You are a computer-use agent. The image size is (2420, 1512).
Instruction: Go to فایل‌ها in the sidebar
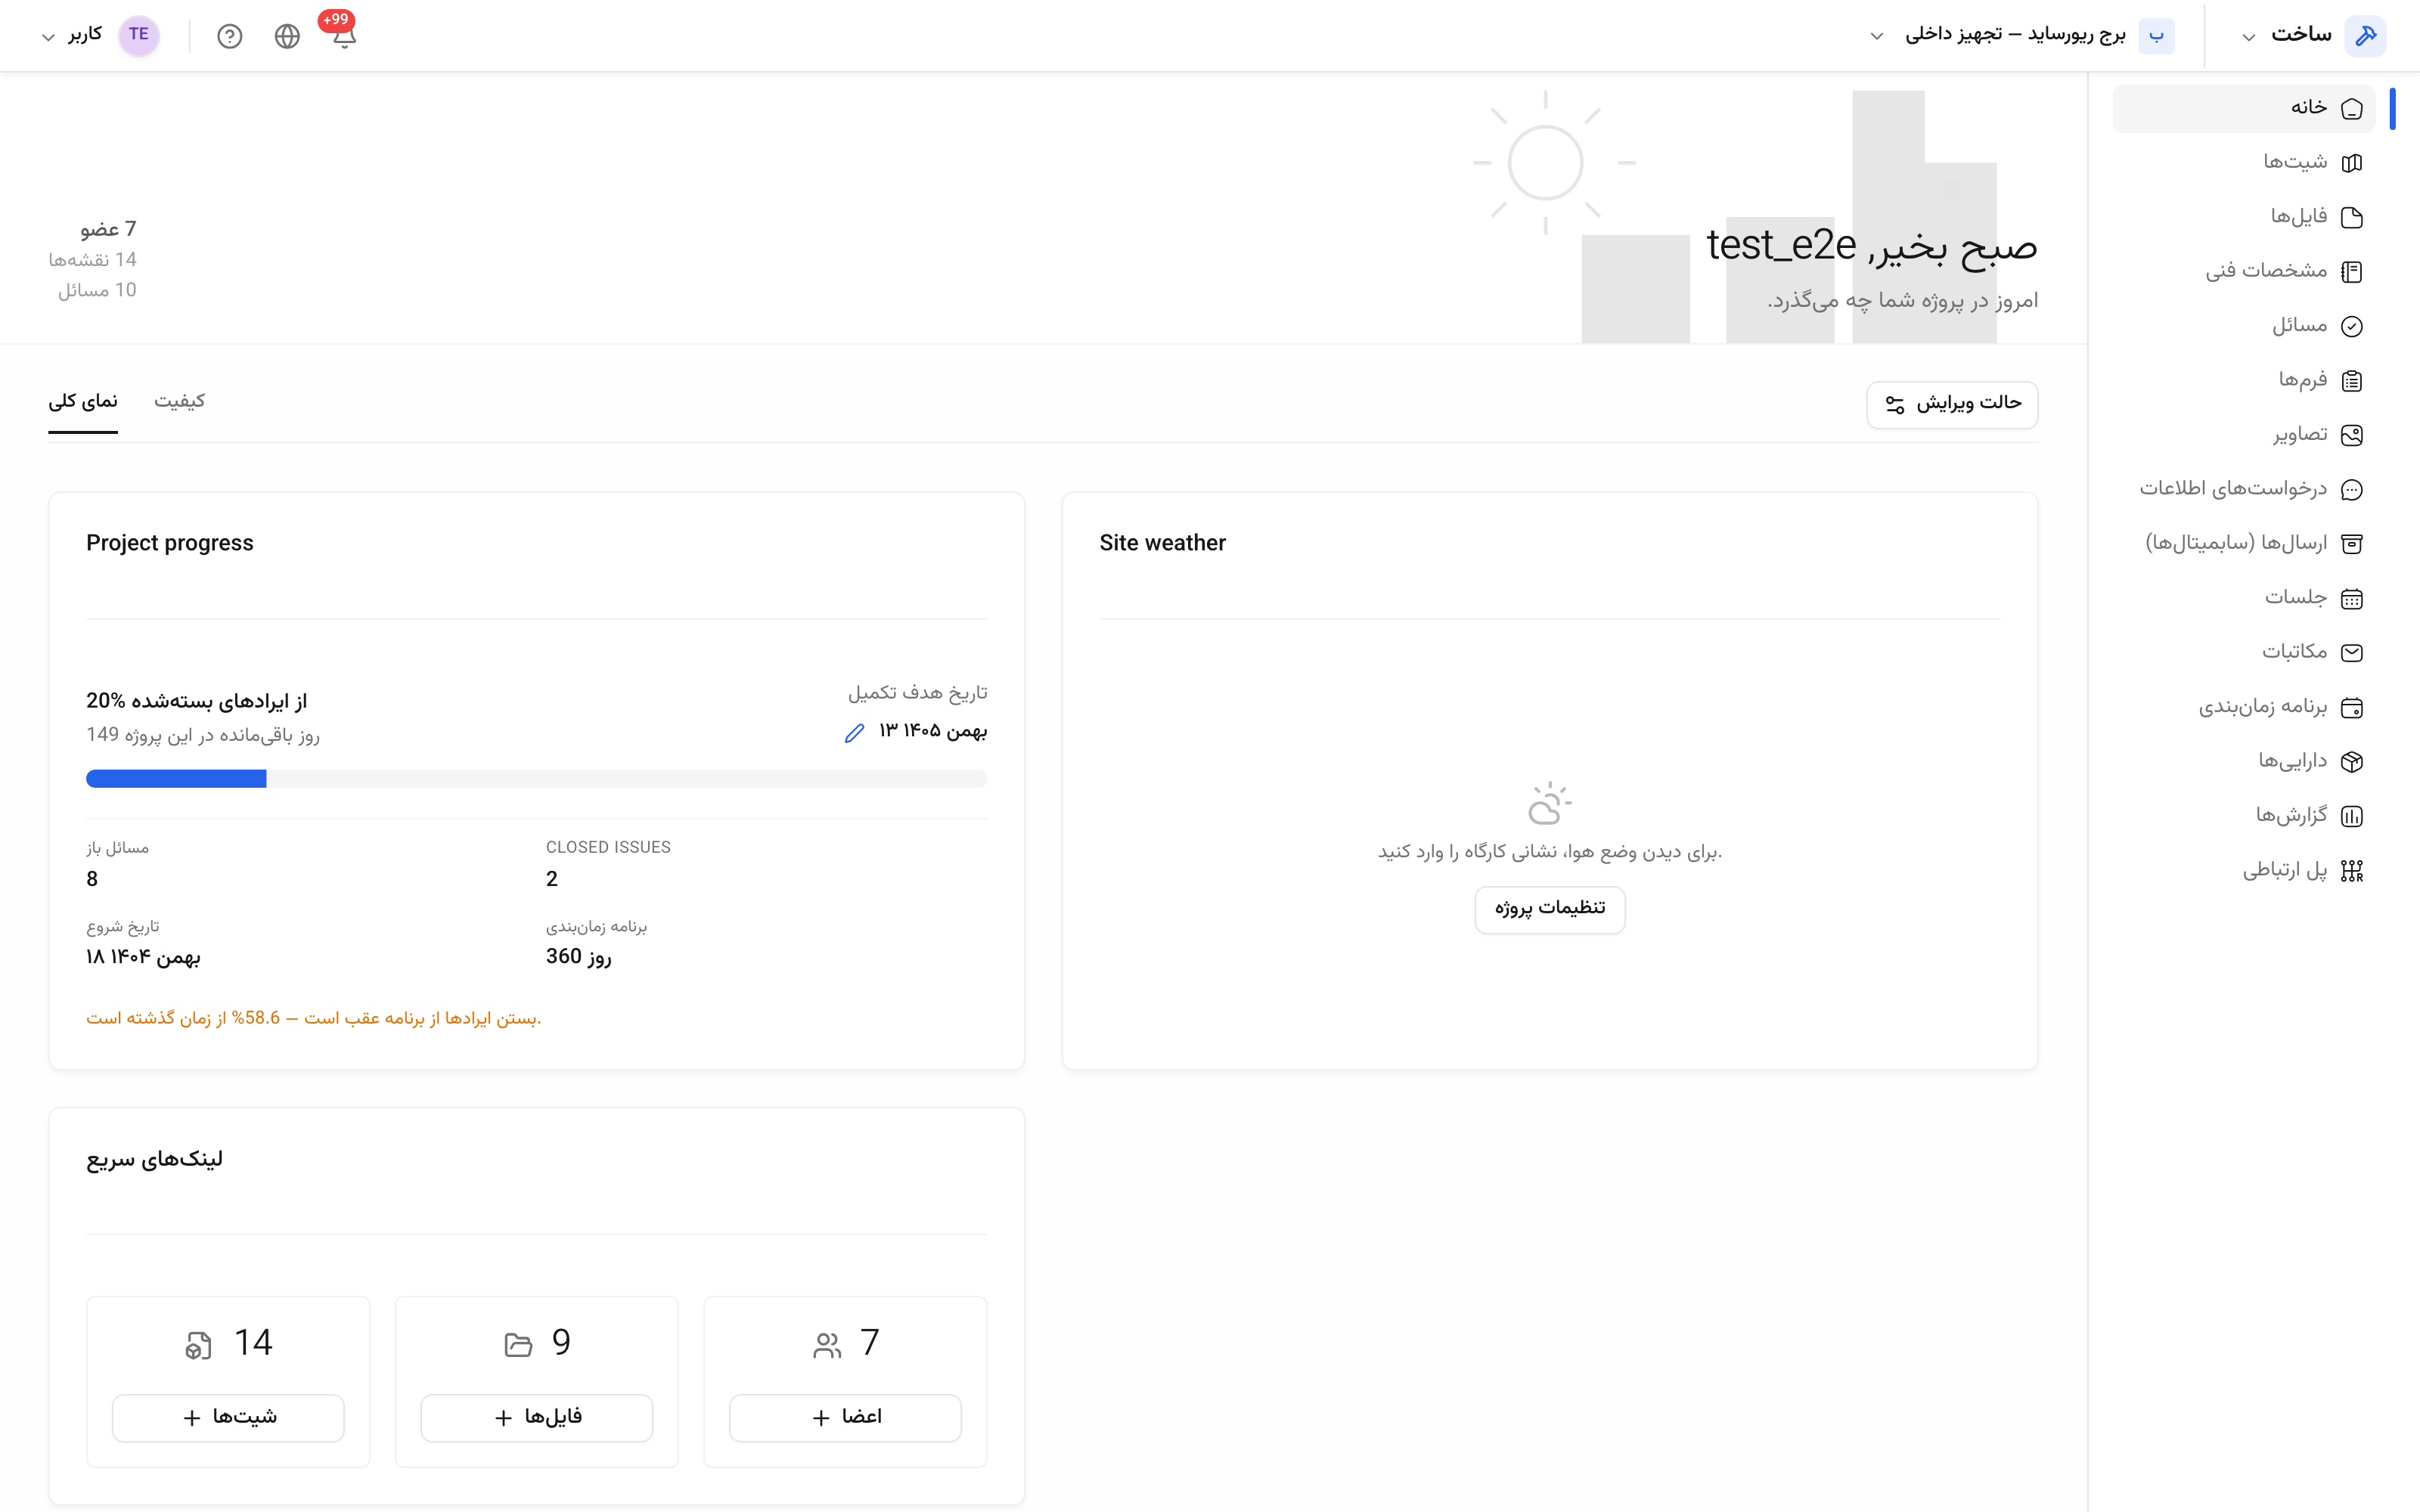[2243, 217]
